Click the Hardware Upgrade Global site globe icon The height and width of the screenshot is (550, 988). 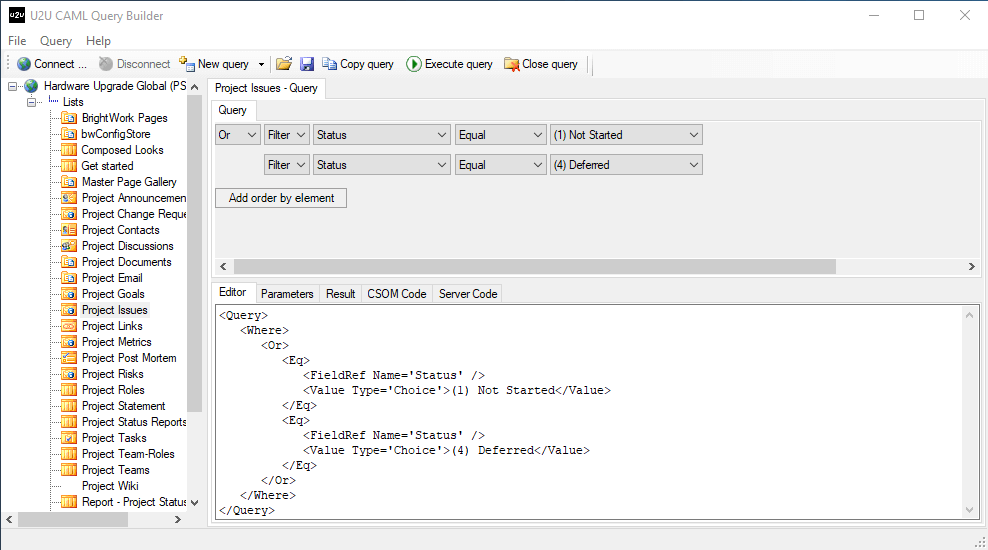pos(32,86)
